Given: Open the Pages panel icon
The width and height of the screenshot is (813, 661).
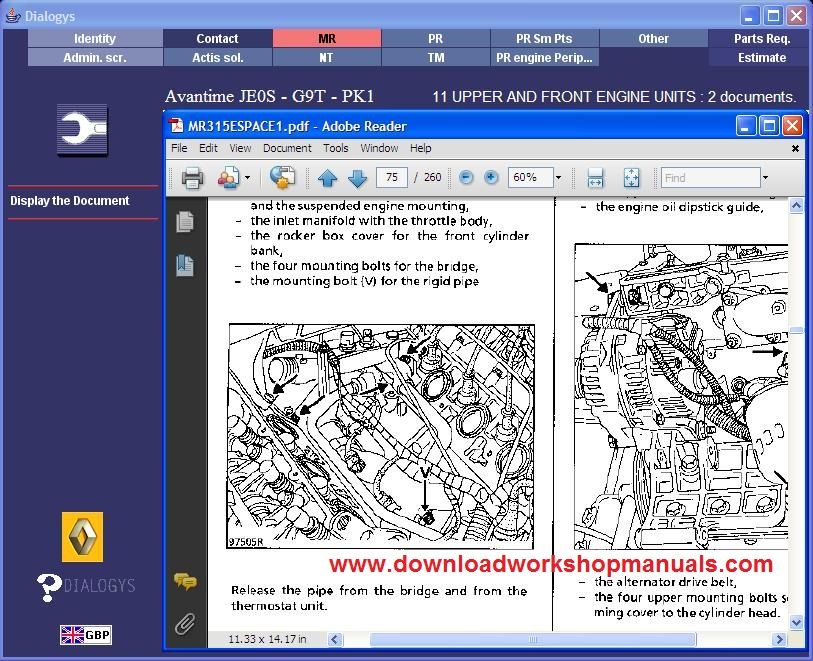Looking at the screenshot, I should pos(185,221).
